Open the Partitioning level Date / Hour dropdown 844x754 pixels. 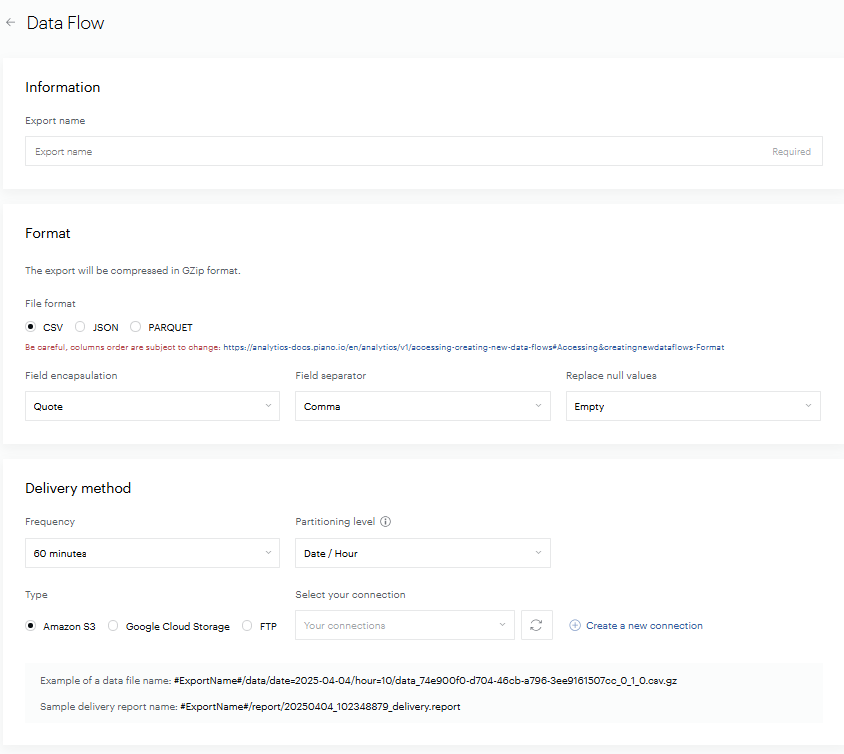pos(422,553)
